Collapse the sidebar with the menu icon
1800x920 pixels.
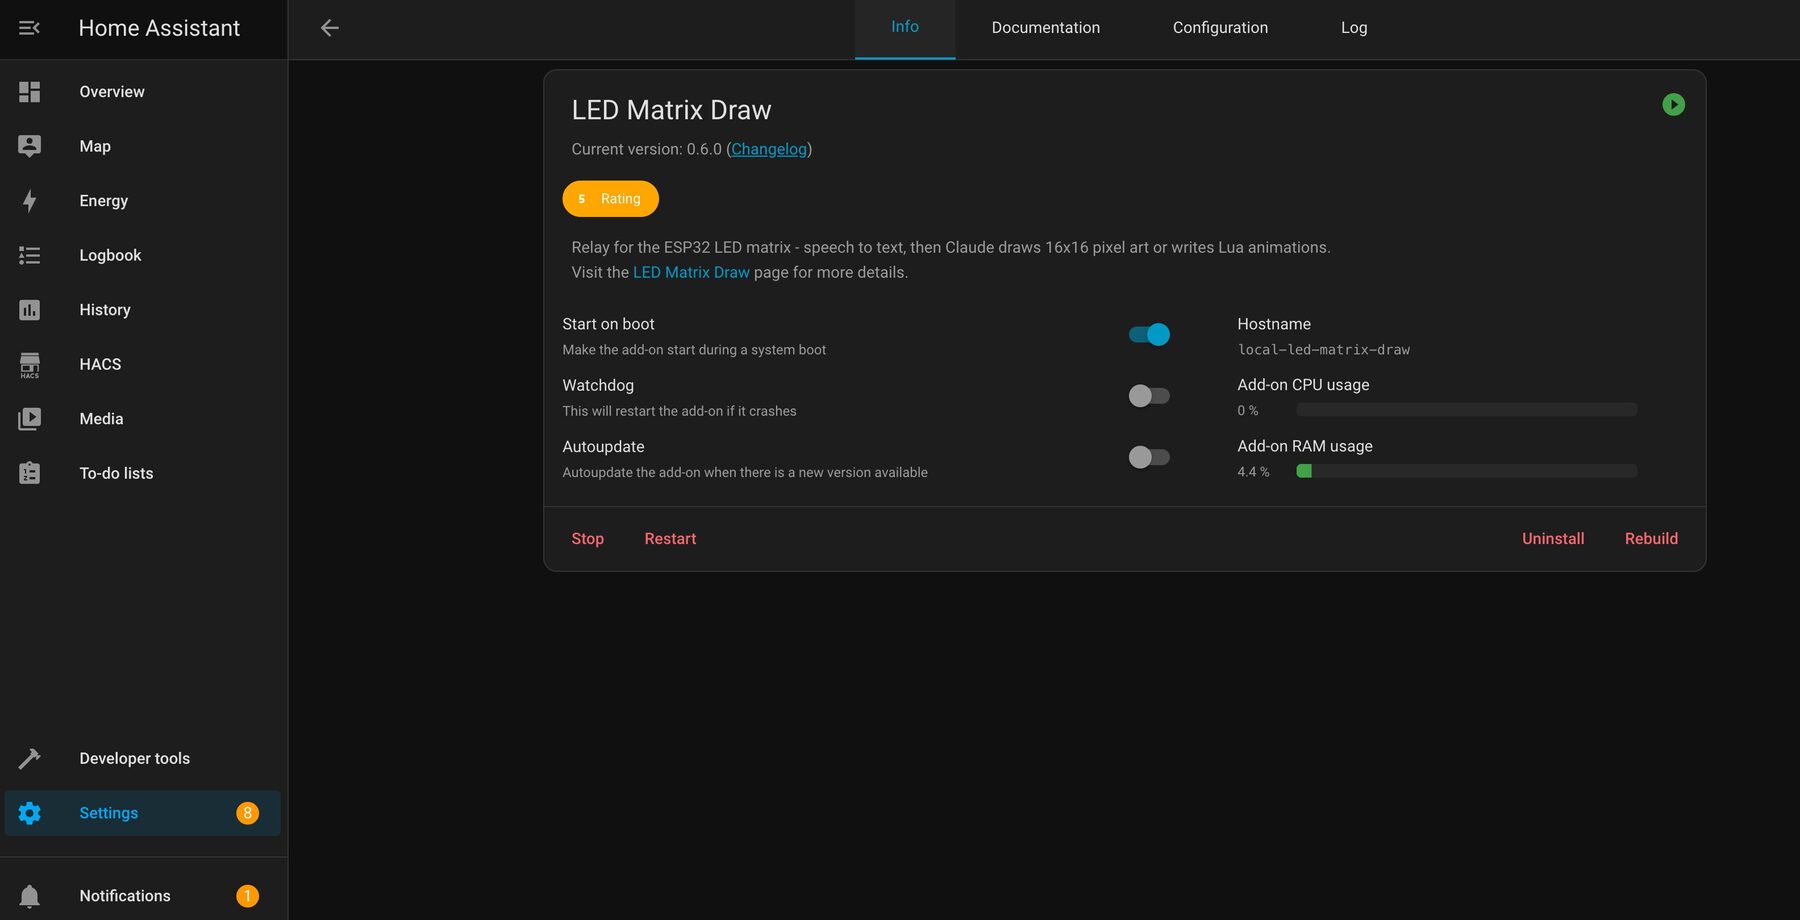pos(29,28)
